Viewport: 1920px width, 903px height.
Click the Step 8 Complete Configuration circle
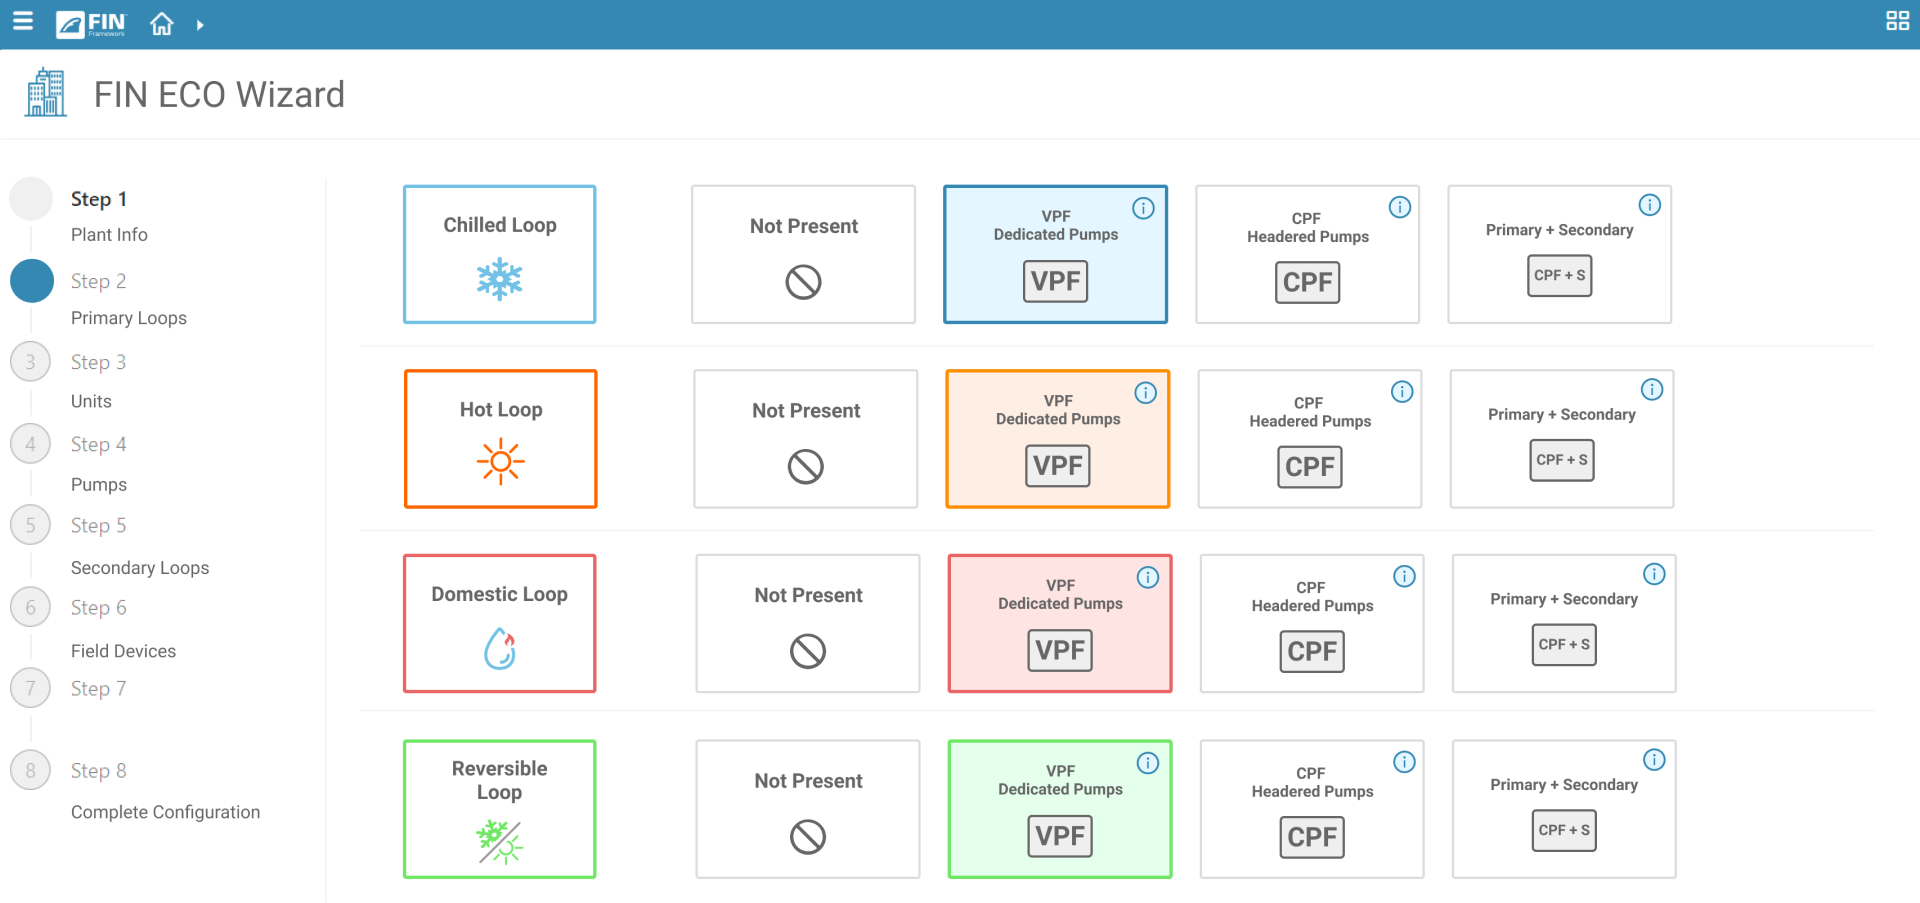click(31, 770)
